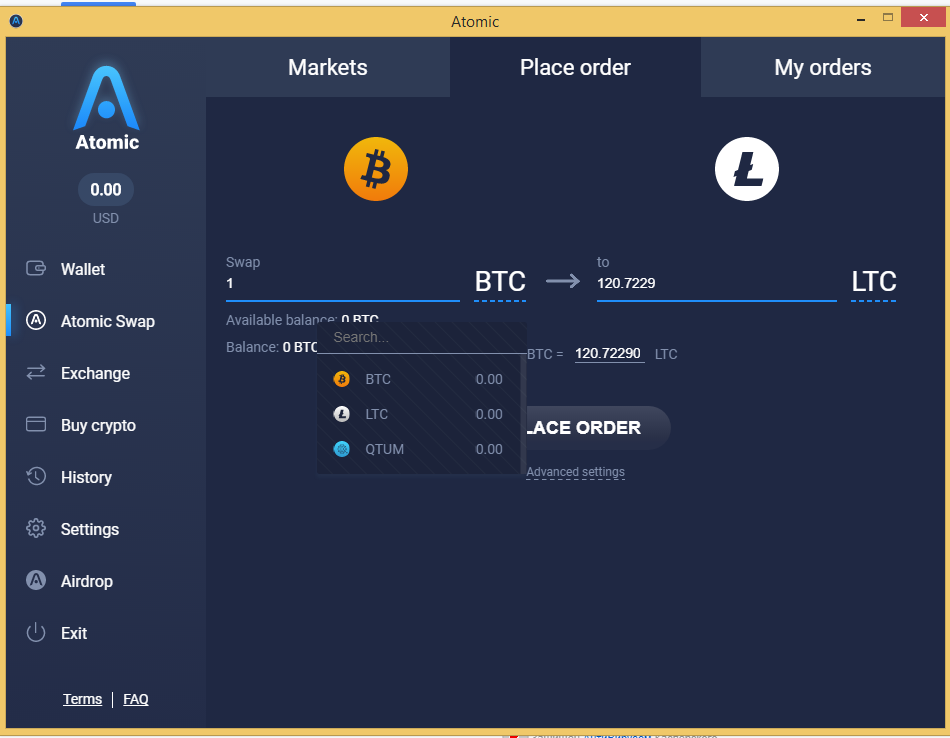Choose QTUM from the coin list

pos(418,449)
